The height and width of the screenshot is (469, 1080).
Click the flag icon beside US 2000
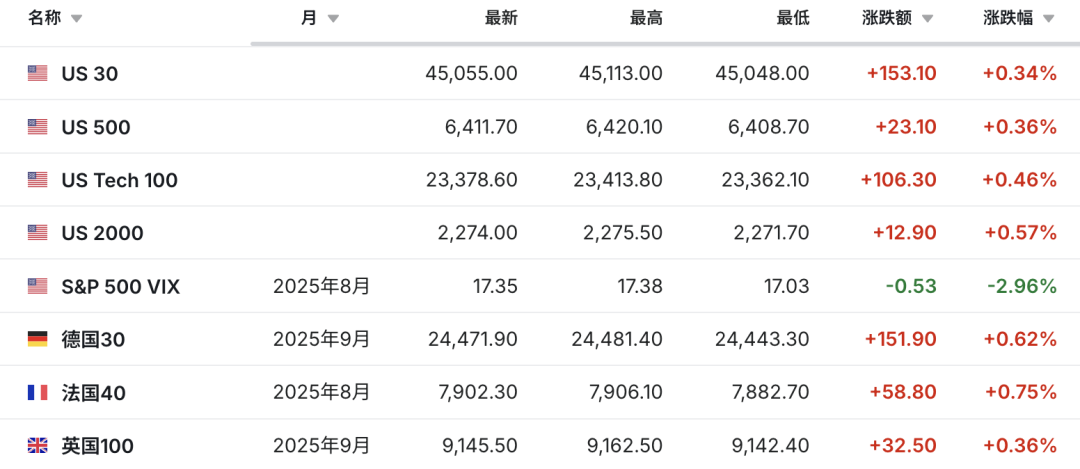click(37, 233)
